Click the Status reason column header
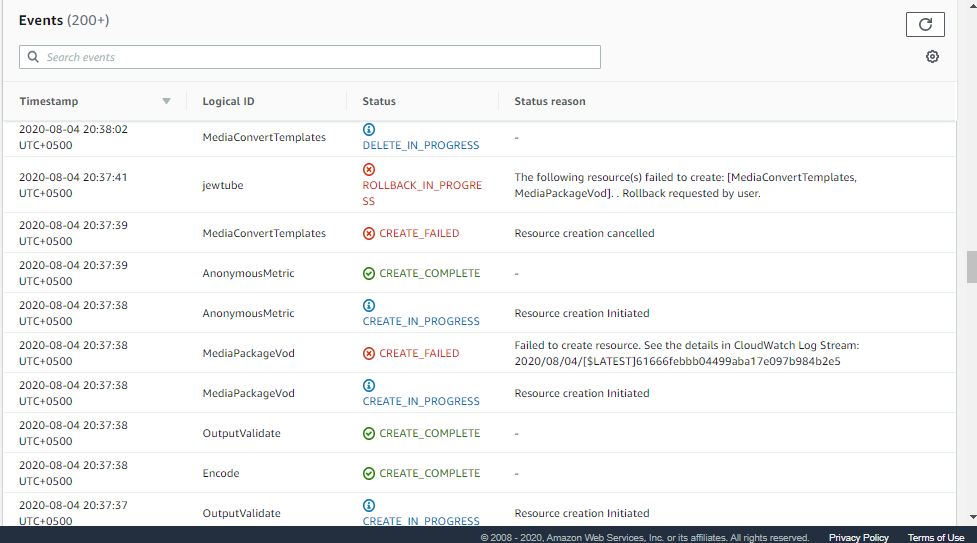977x543 pixels. [x=550, y=101]
